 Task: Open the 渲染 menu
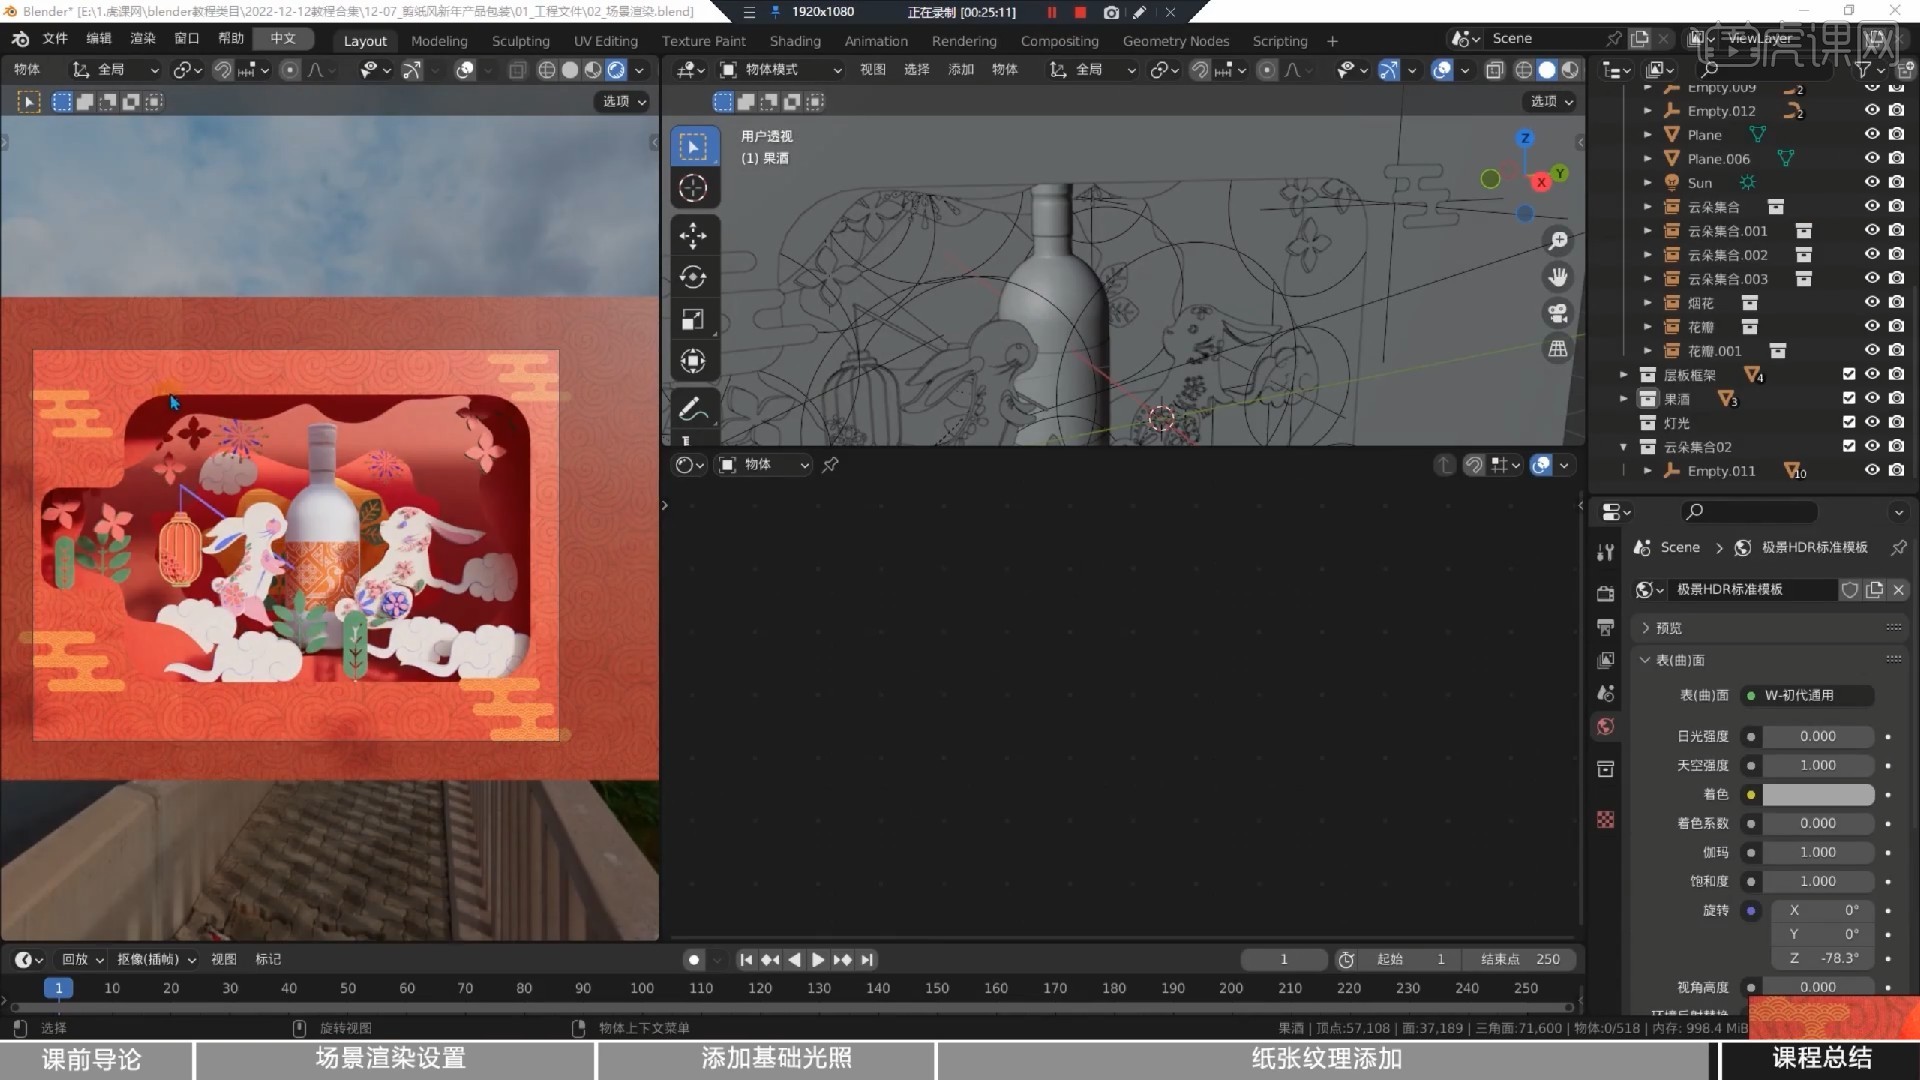click(143, 38)
